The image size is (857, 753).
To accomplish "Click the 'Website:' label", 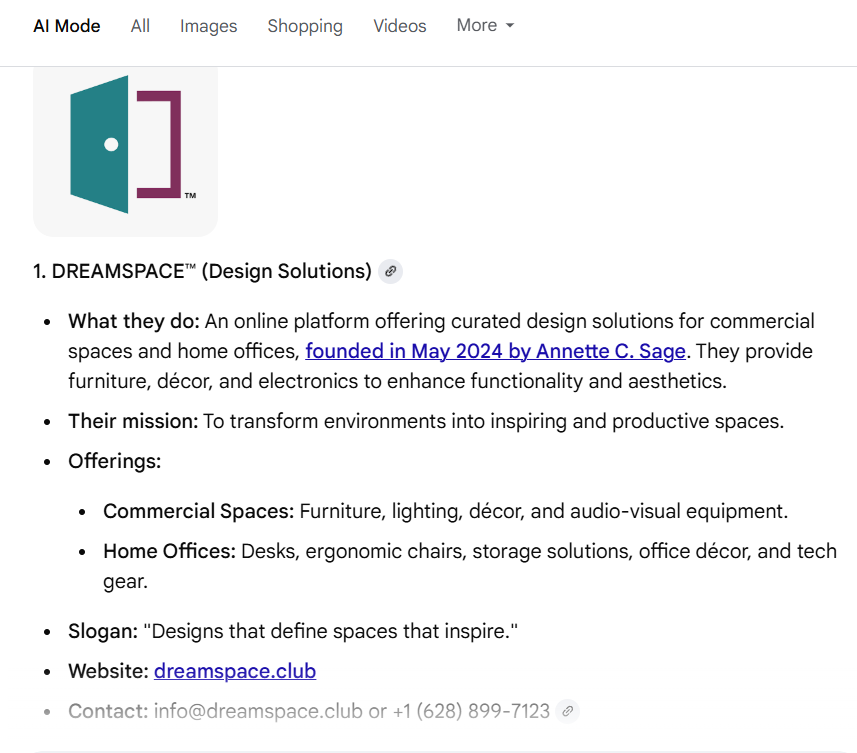I will tap(108, 671).
